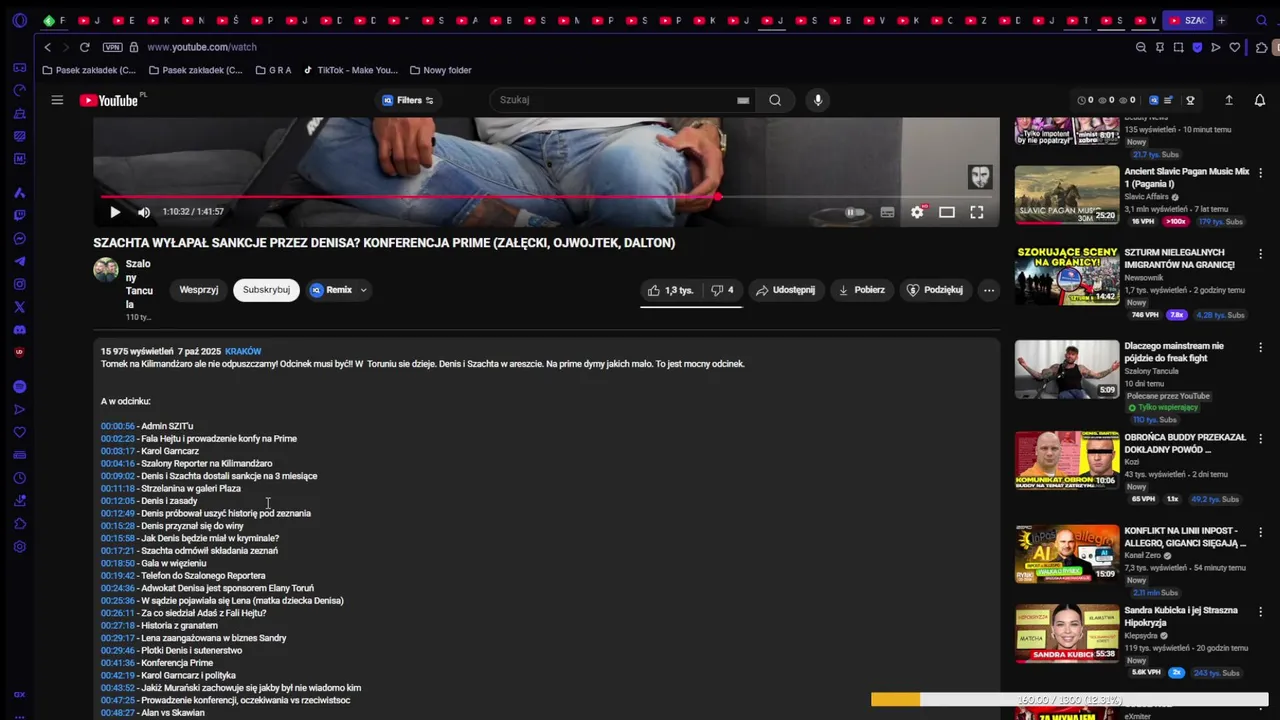Open a new tab with plus

(1221, 20)
